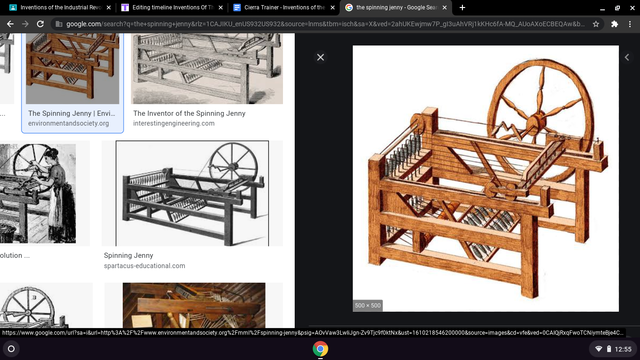Open the Spinning Jenny title link
Viewport: 640px width, 360px height.
[x=128, y=255]
